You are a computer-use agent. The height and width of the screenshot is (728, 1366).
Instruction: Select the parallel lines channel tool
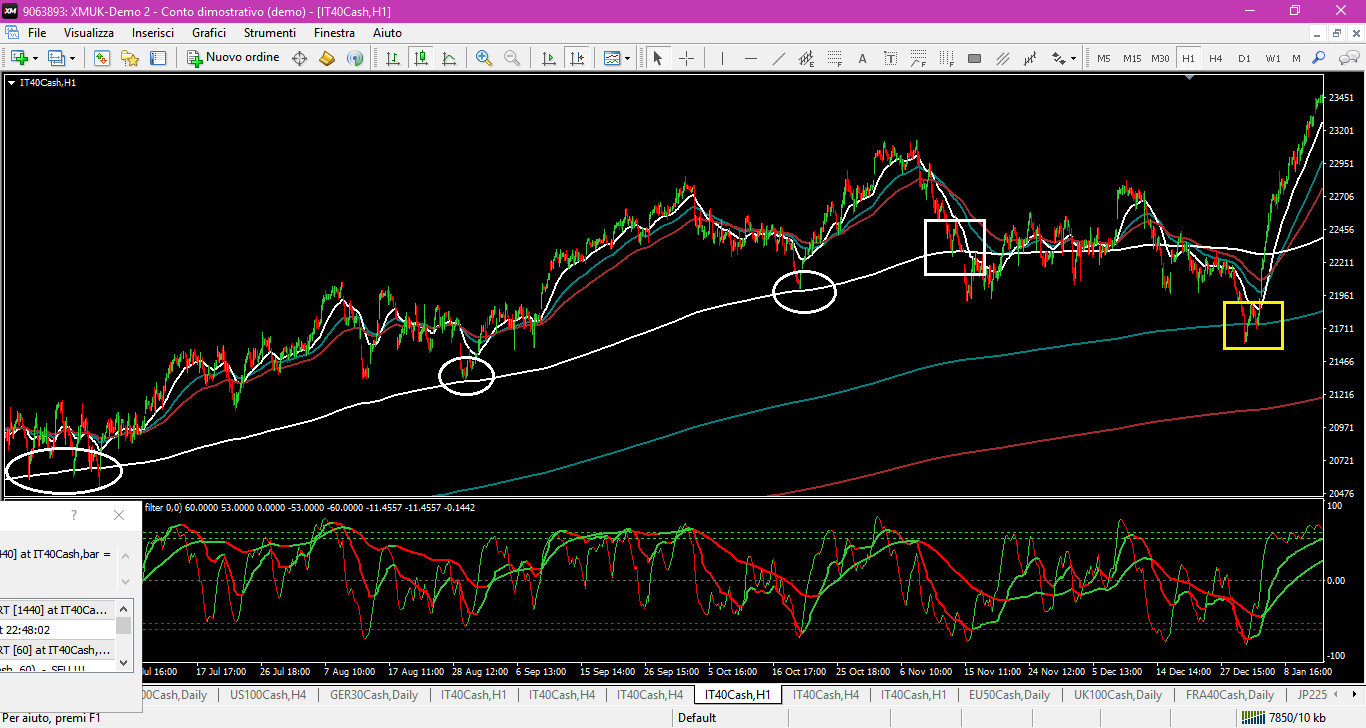click(1002, 58)
